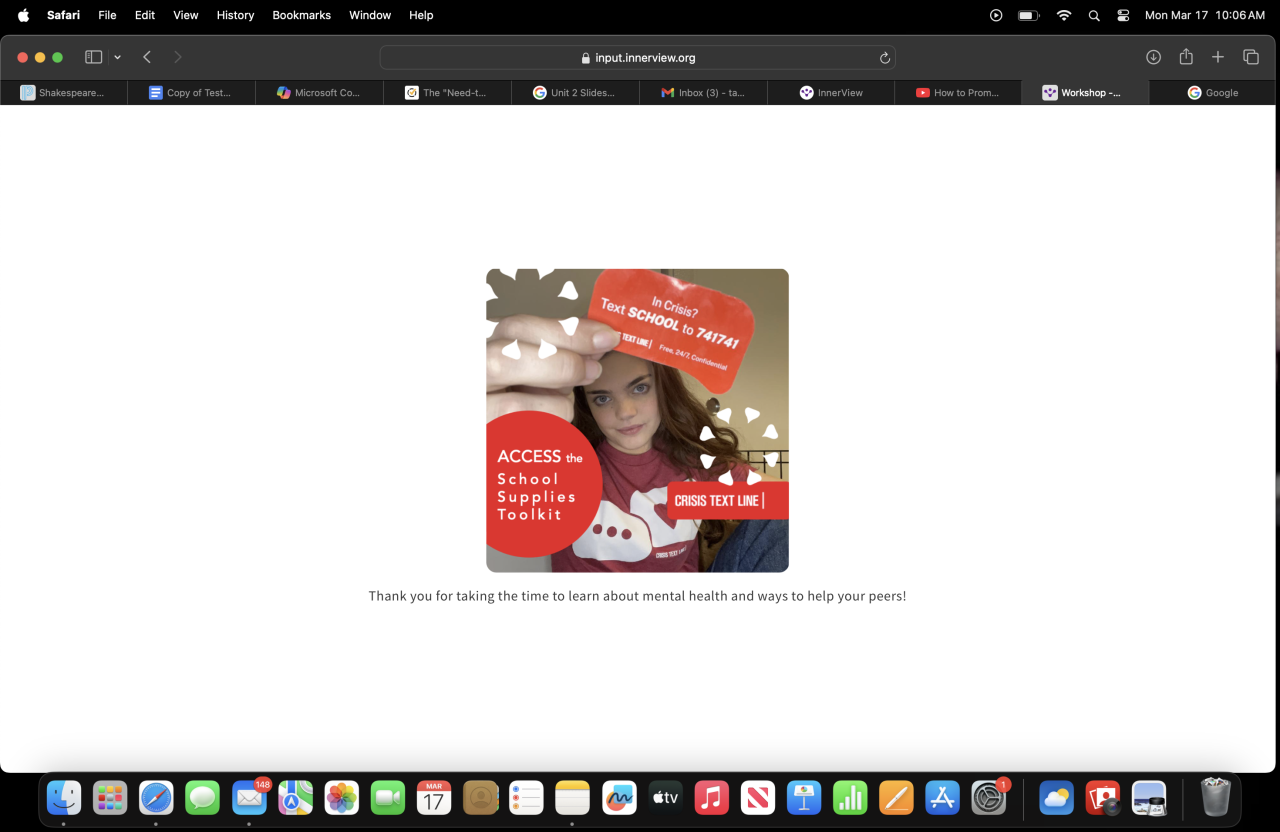The height and width of the screenshot is (832, 1280).
Task: Launch Music from the Dock
Action: pos(711,798)
